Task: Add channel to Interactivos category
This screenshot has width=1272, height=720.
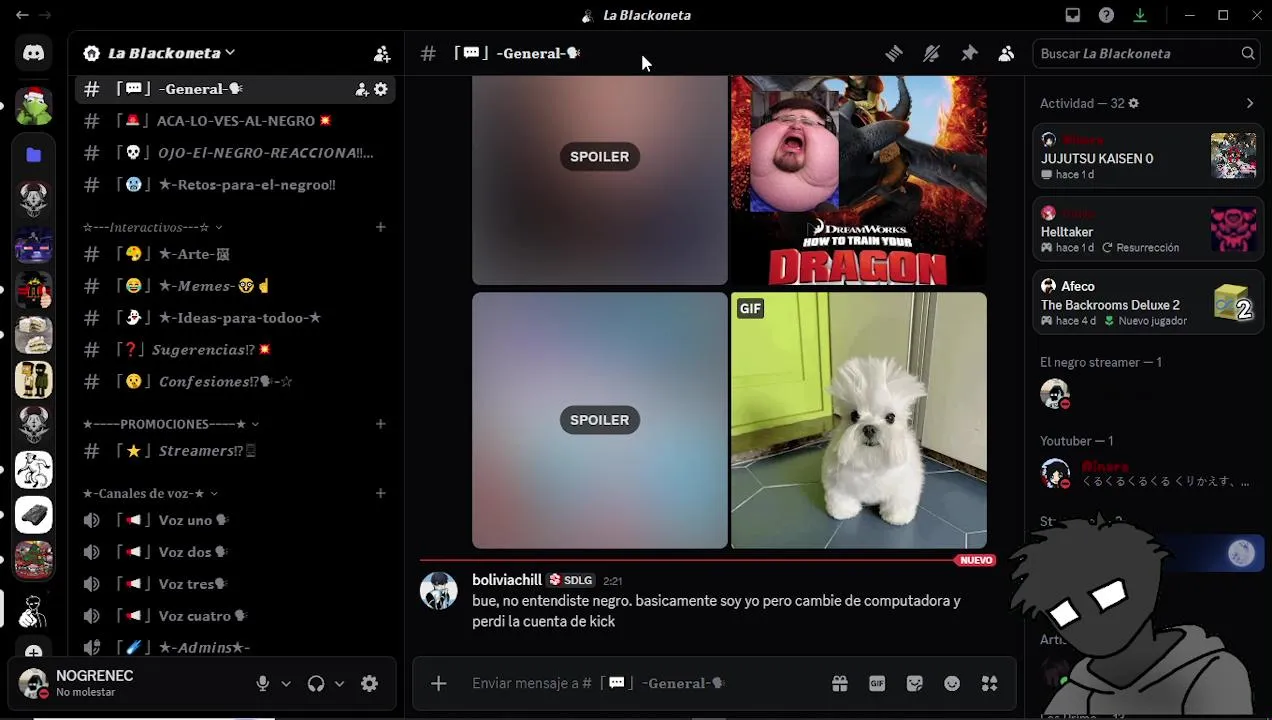Action: [381, 227]
